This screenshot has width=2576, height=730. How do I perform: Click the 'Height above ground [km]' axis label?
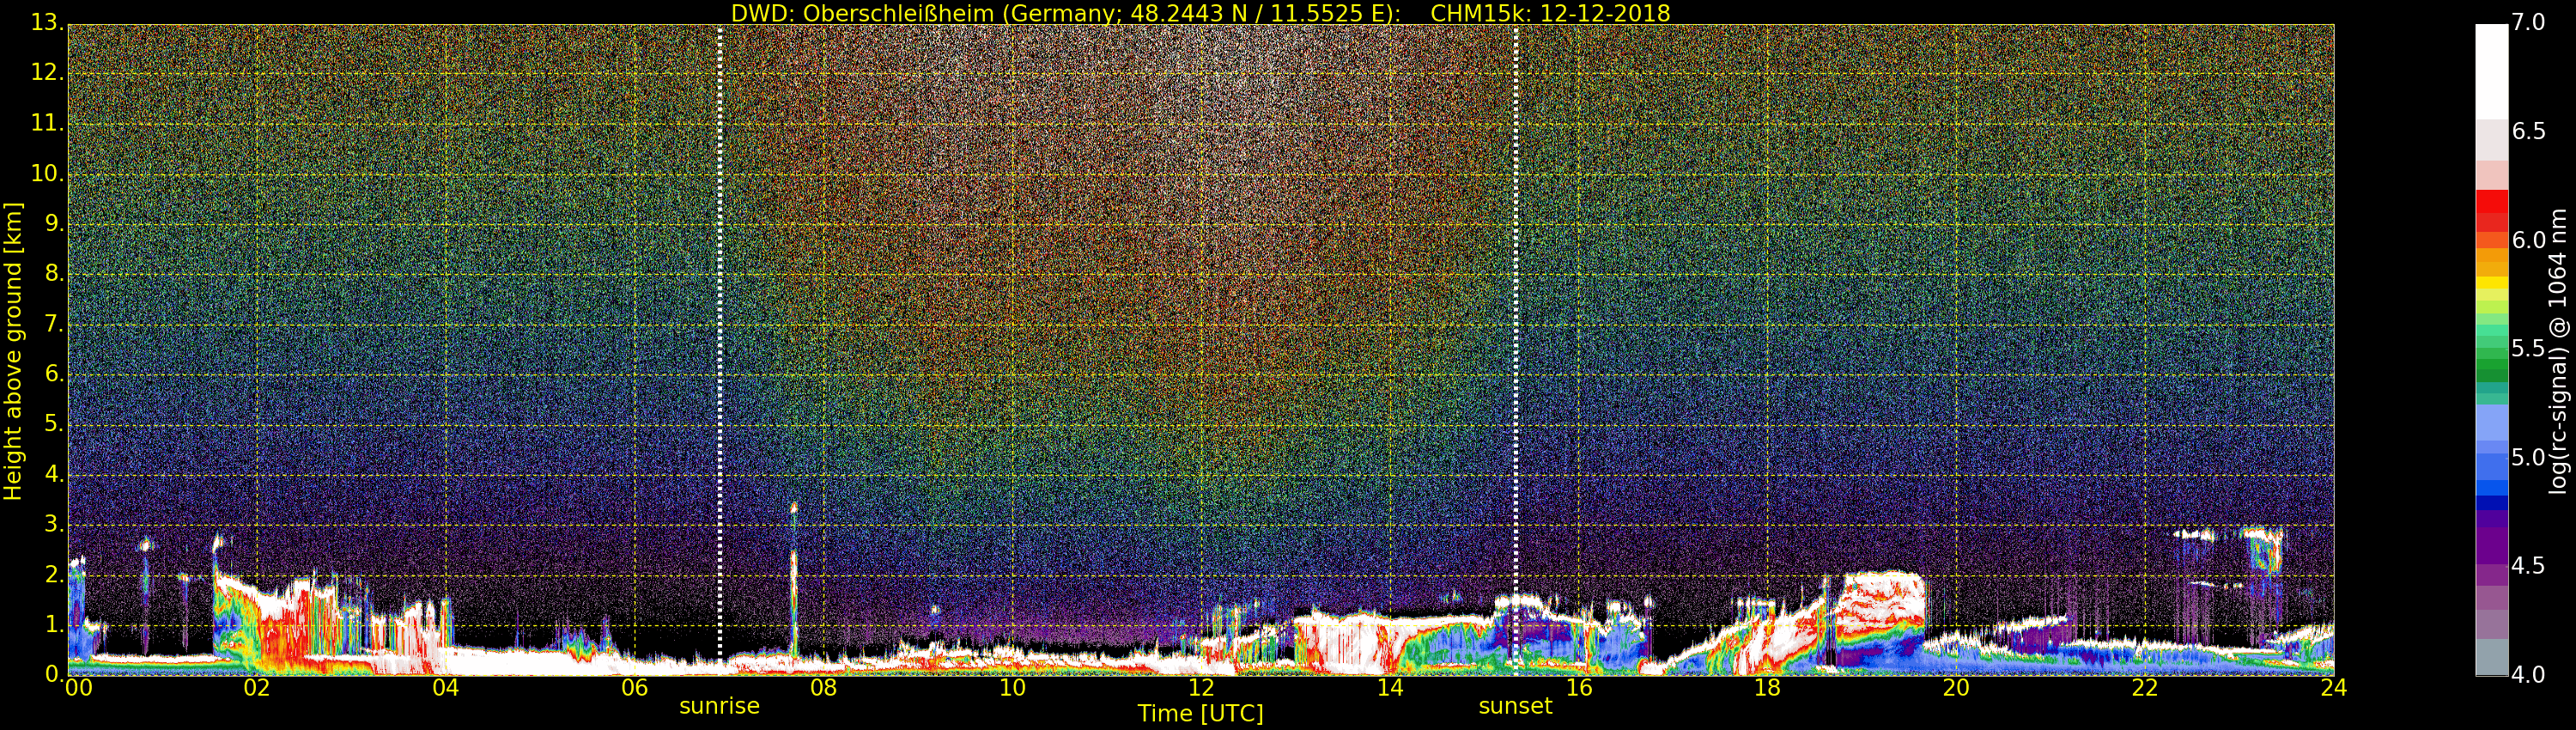click(13, 351)
